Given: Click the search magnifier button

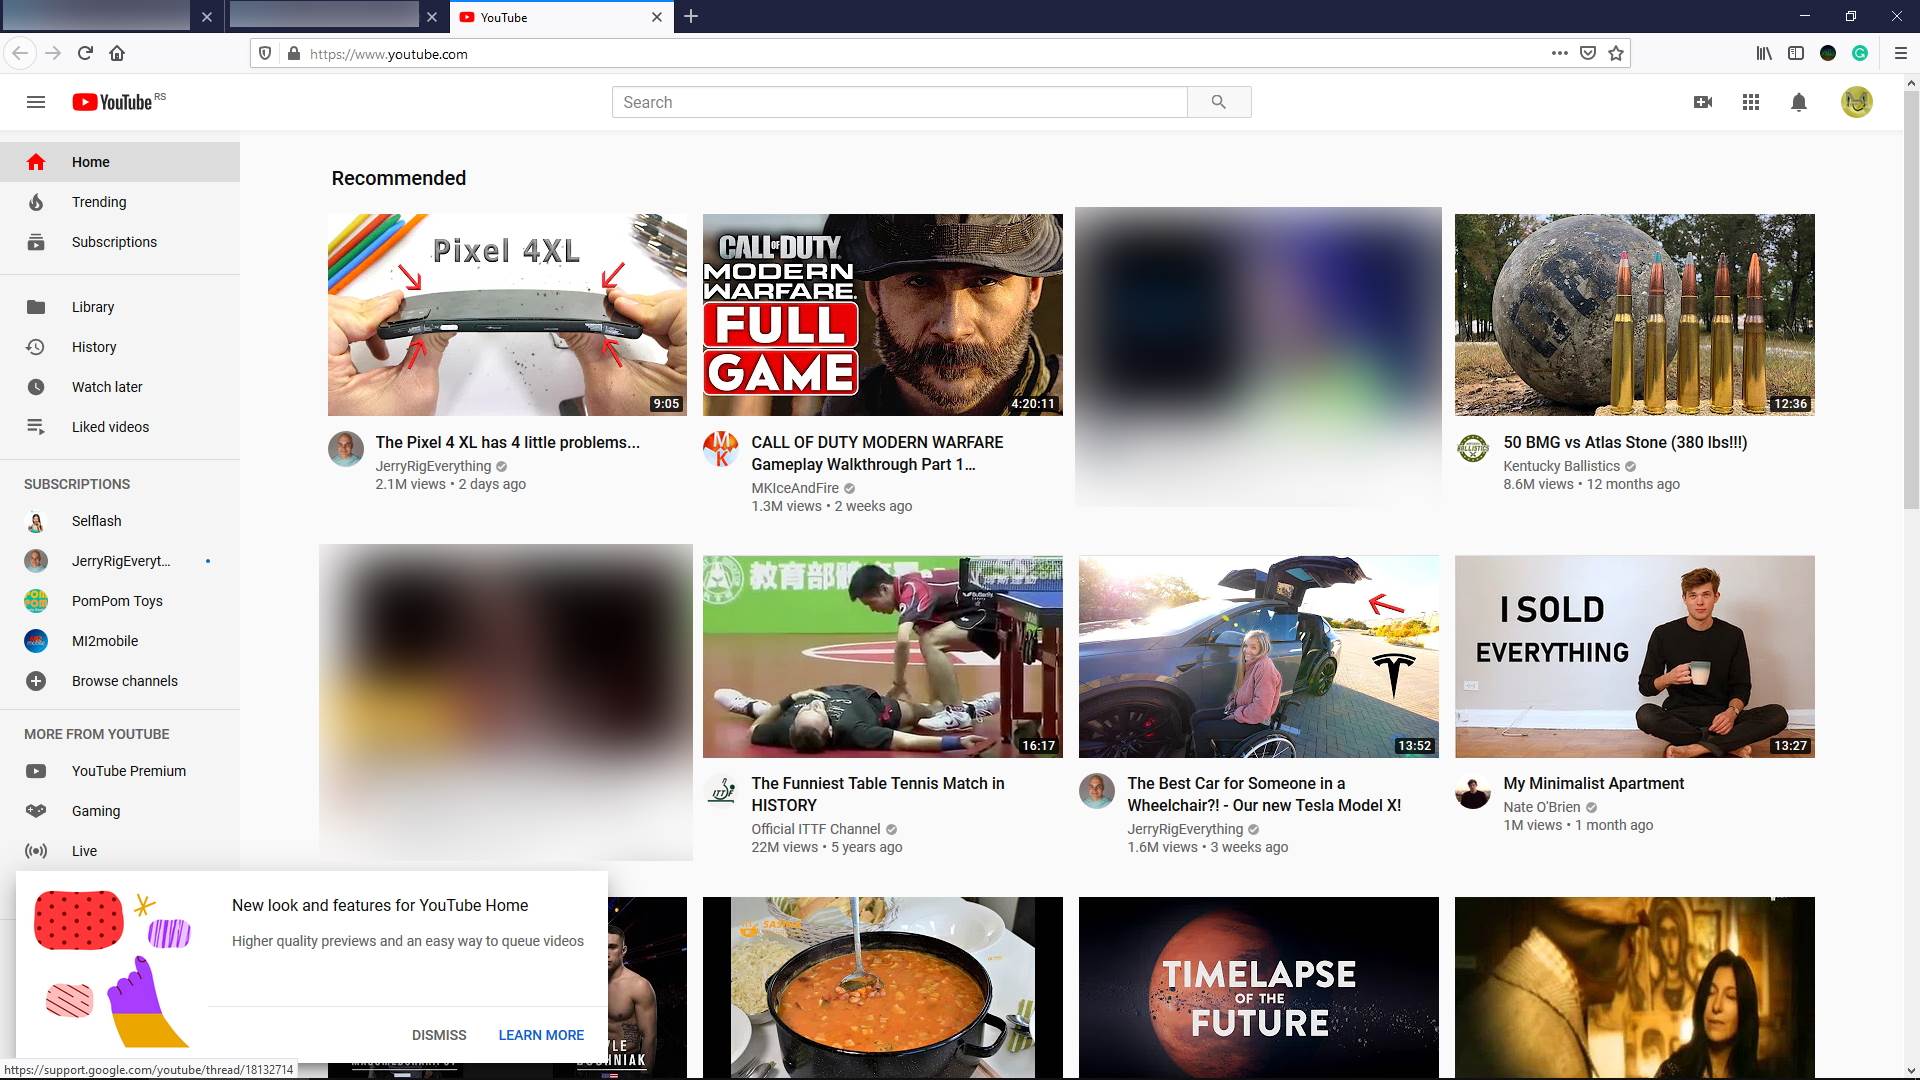Looking at the screenshot, I should (1218, 101).
